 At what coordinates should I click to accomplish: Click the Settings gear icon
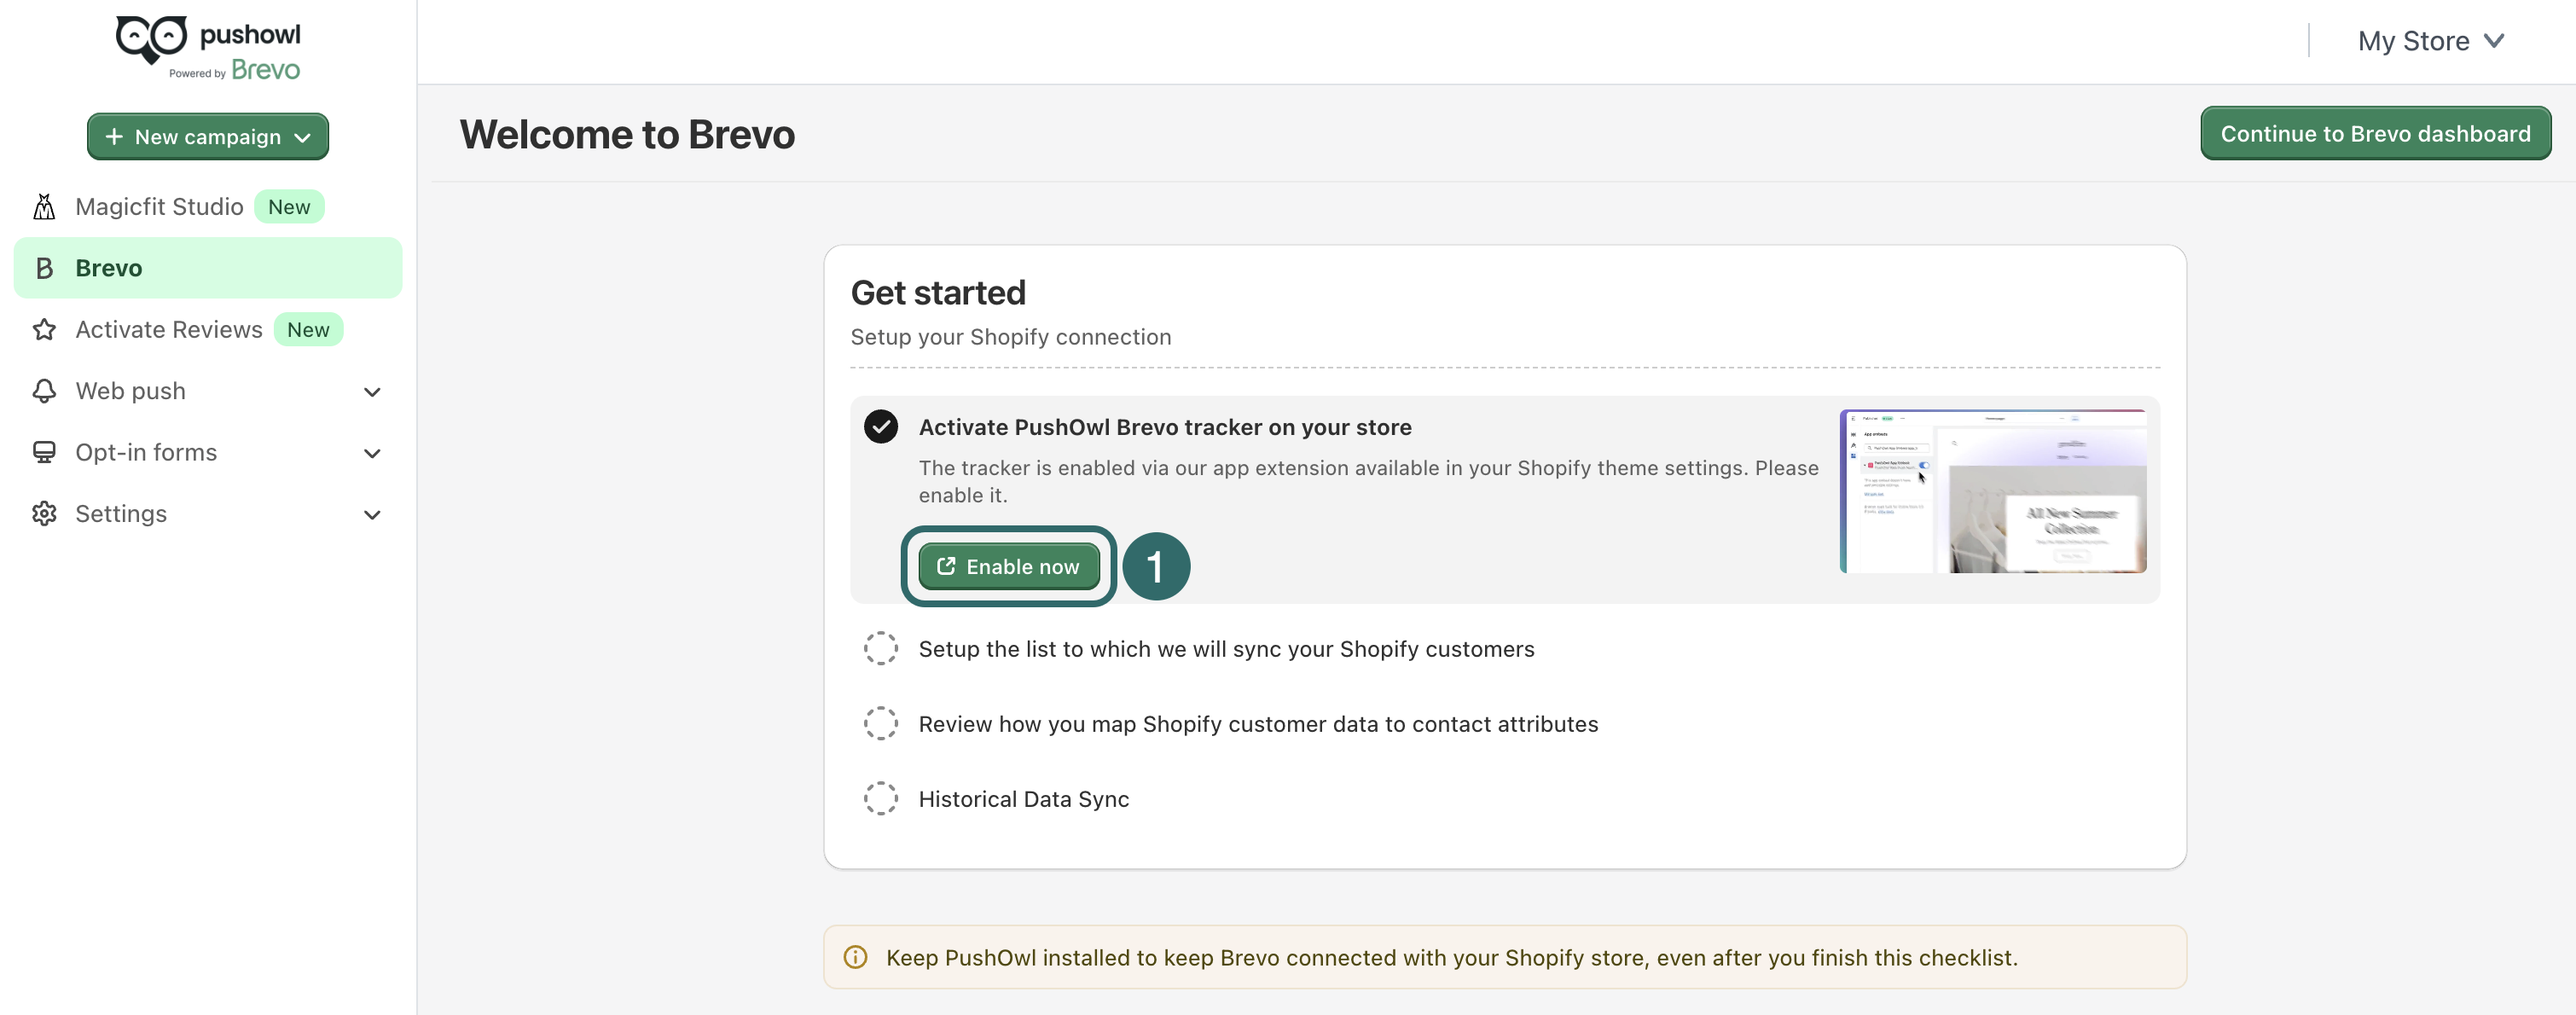coord(44,514)
